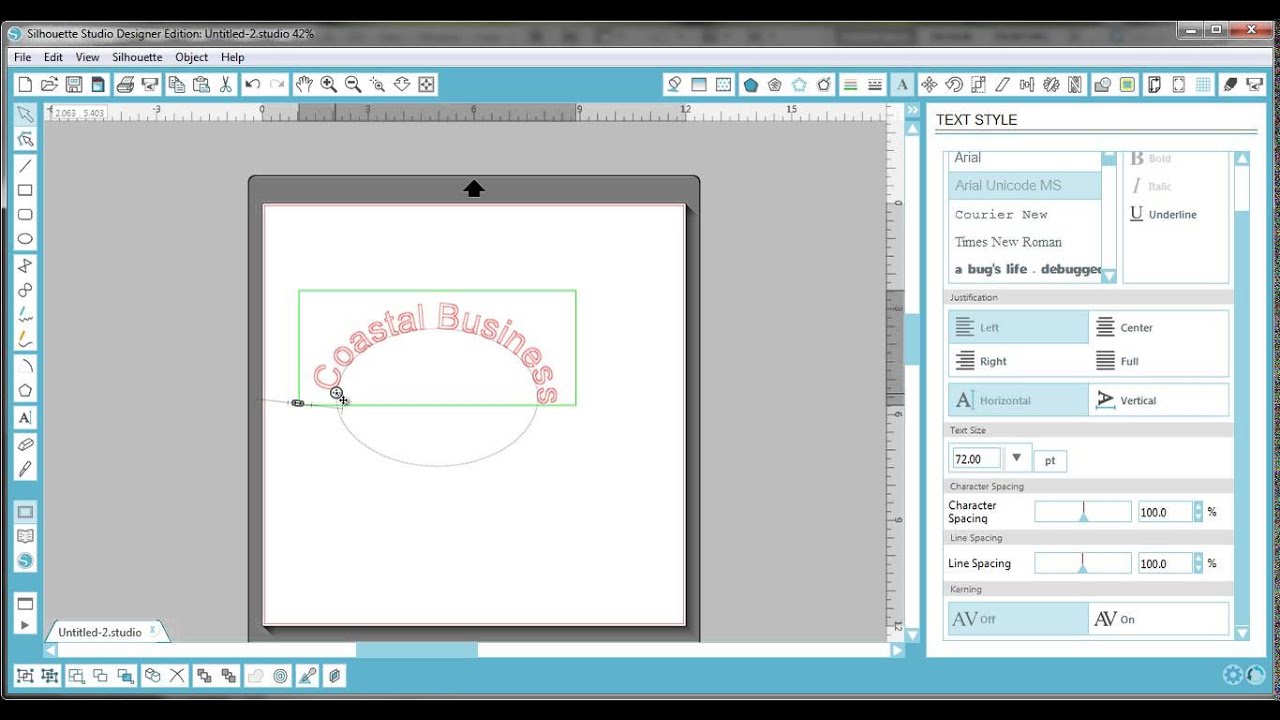Open the Fill Color pentagon icon
This screenshot has height=720, width=1280.
click(x=750, y=85)
